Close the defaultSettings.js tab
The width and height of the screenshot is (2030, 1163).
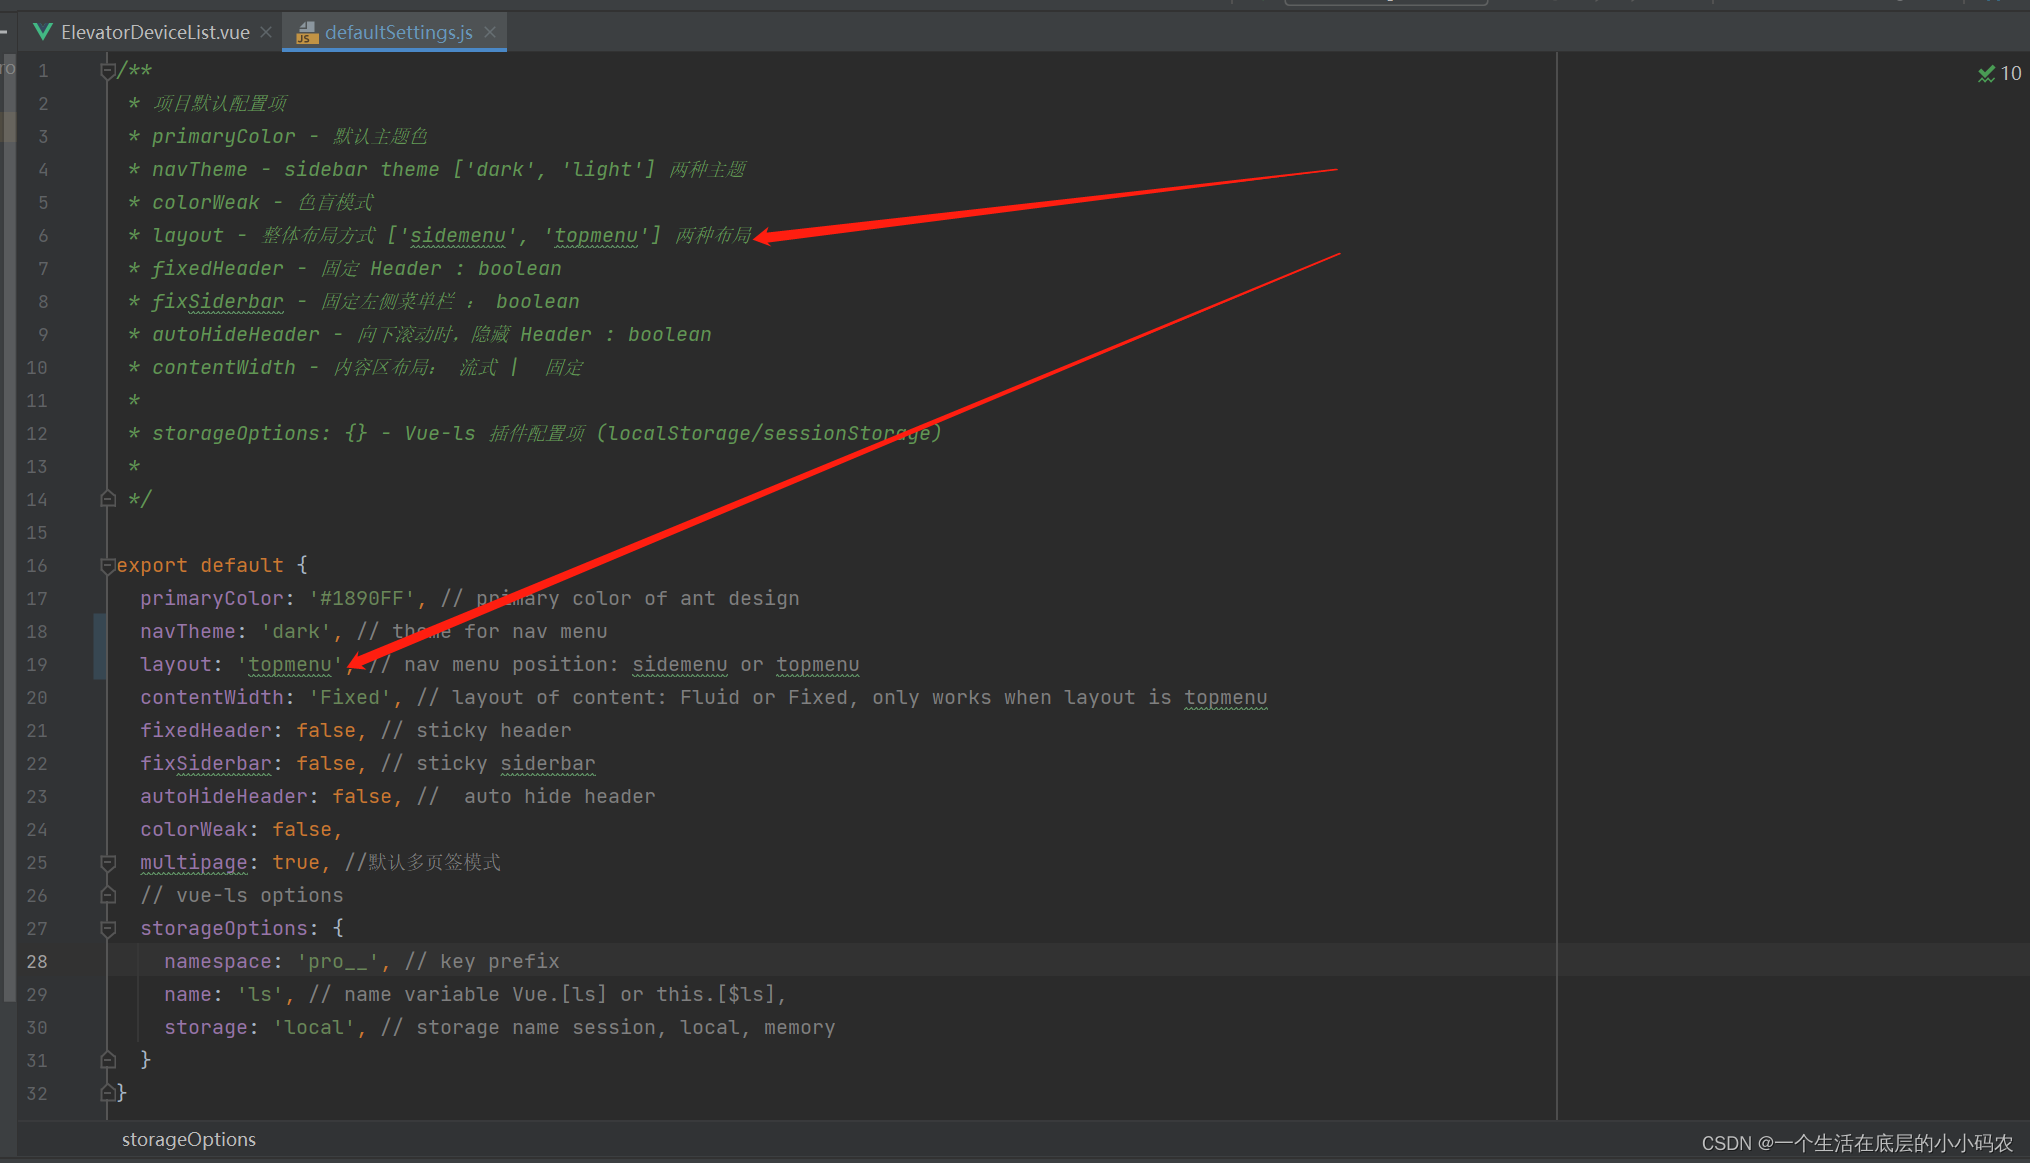coord(490,32)
